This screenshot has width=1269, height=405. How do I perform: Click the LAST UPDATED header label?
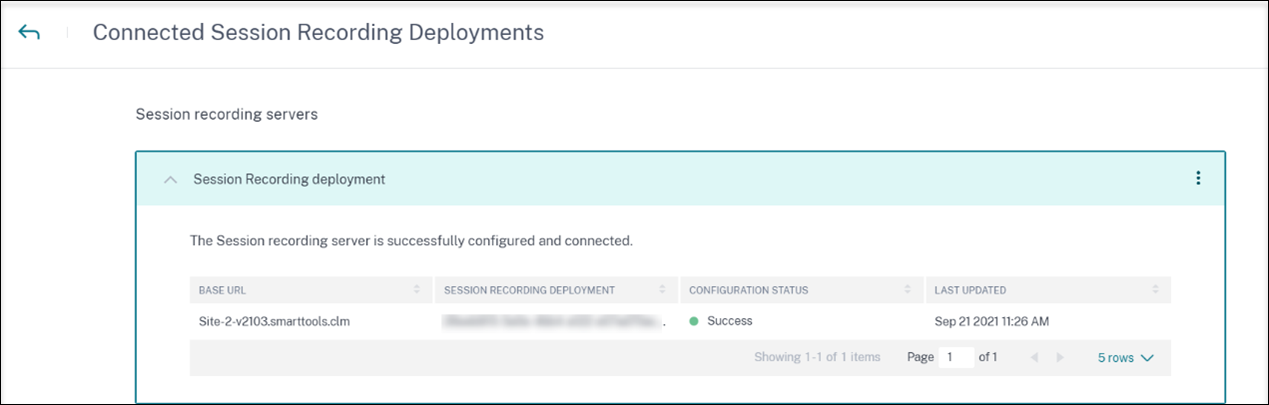coord(970,290)
